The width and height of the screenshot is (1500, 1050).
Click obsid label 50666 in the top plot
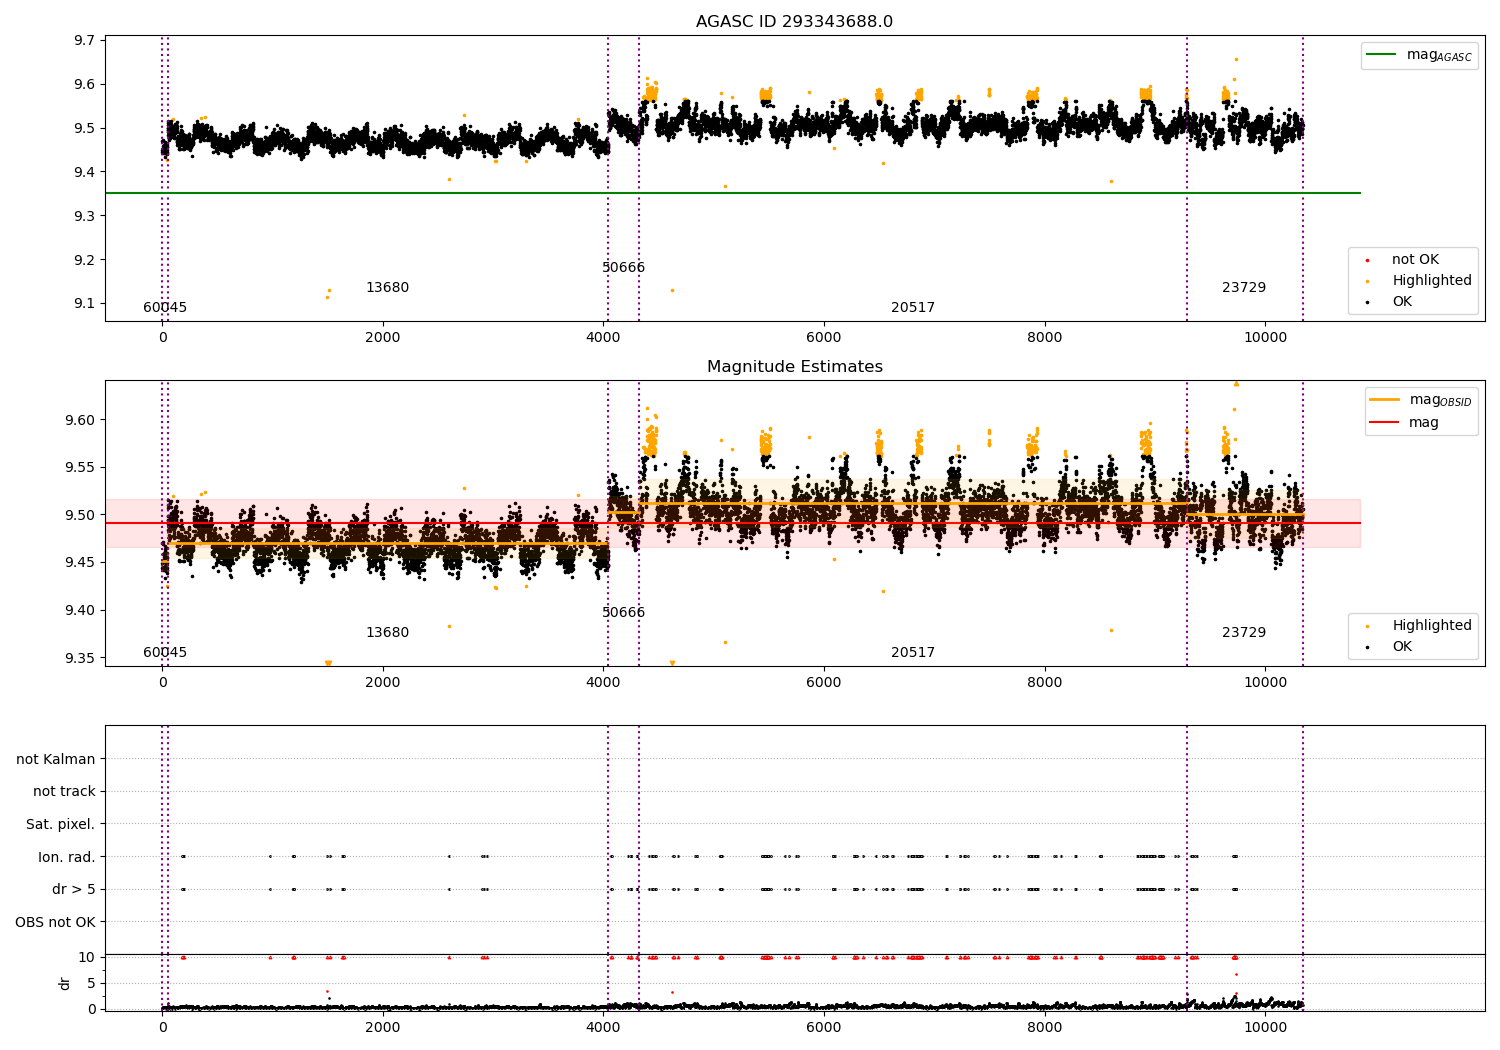pyautogui.click(x=623, y=268)
